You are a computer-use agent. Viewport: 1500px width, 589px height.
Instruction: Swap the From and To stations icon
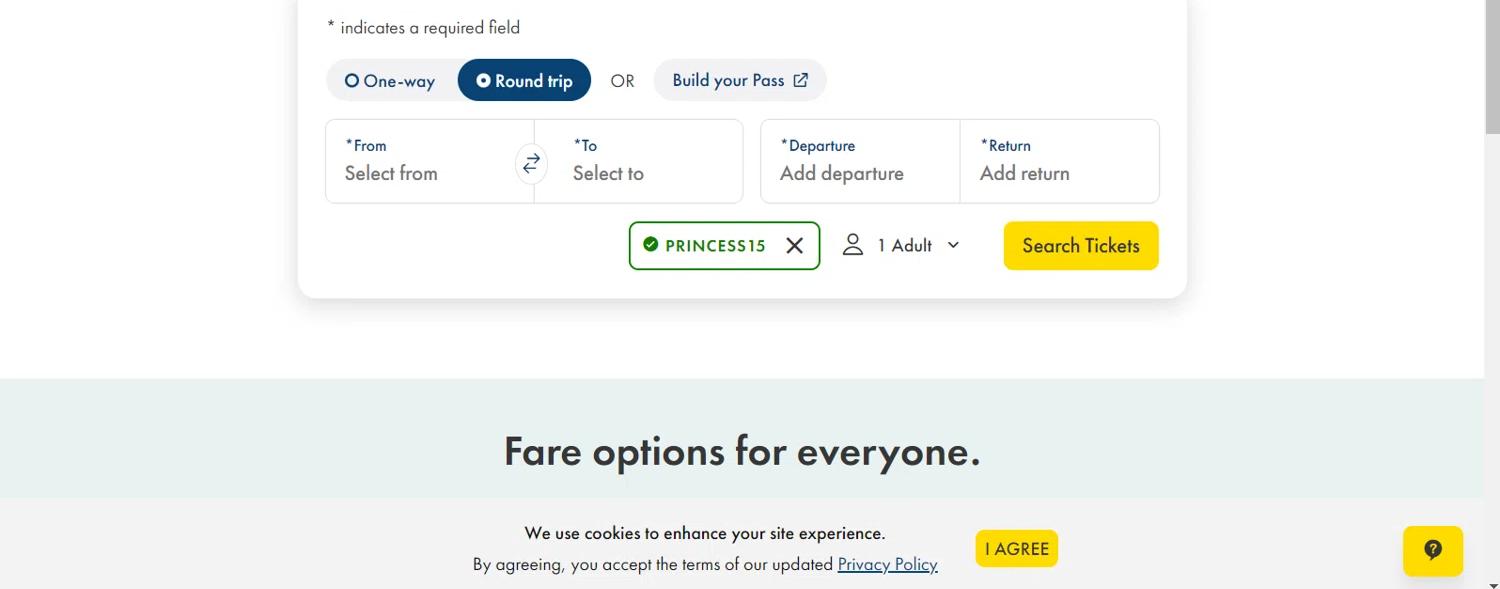click(531, 163)
